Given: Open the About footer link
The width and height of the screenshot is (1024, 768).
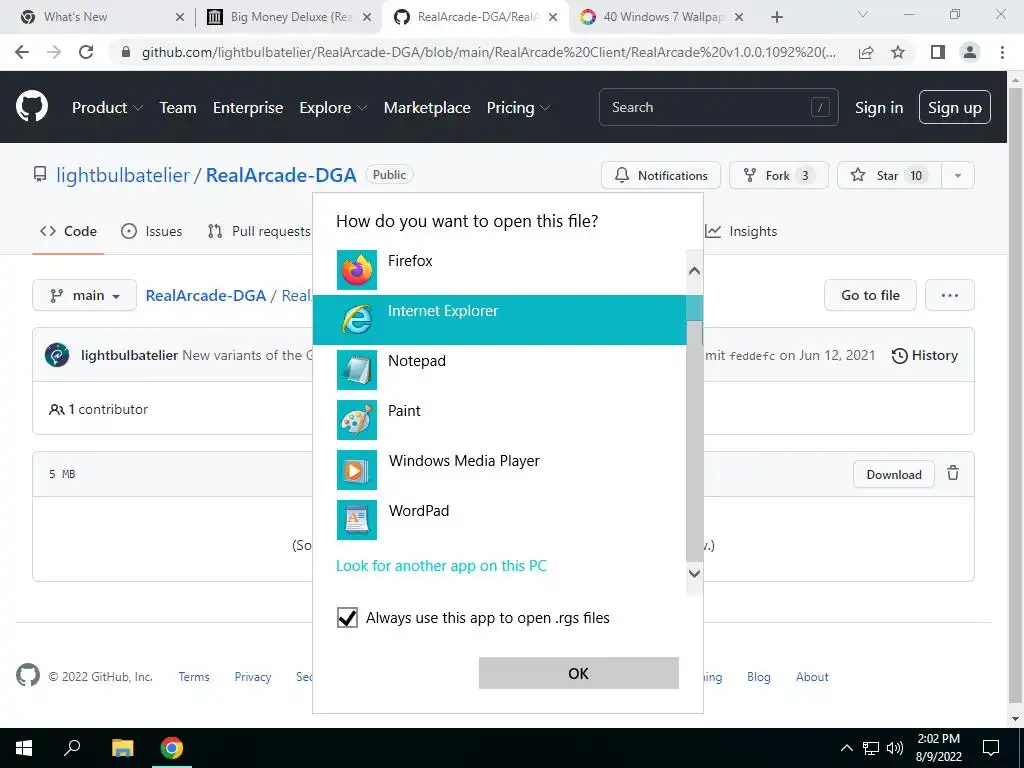Looking at the screenshot, I should 812,677.
